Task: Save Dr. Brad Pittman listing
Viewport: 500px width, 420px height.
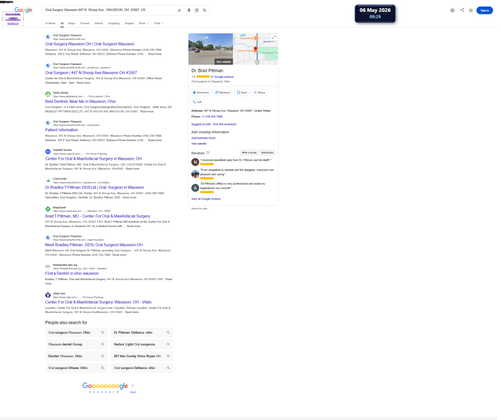Action: 242,92
